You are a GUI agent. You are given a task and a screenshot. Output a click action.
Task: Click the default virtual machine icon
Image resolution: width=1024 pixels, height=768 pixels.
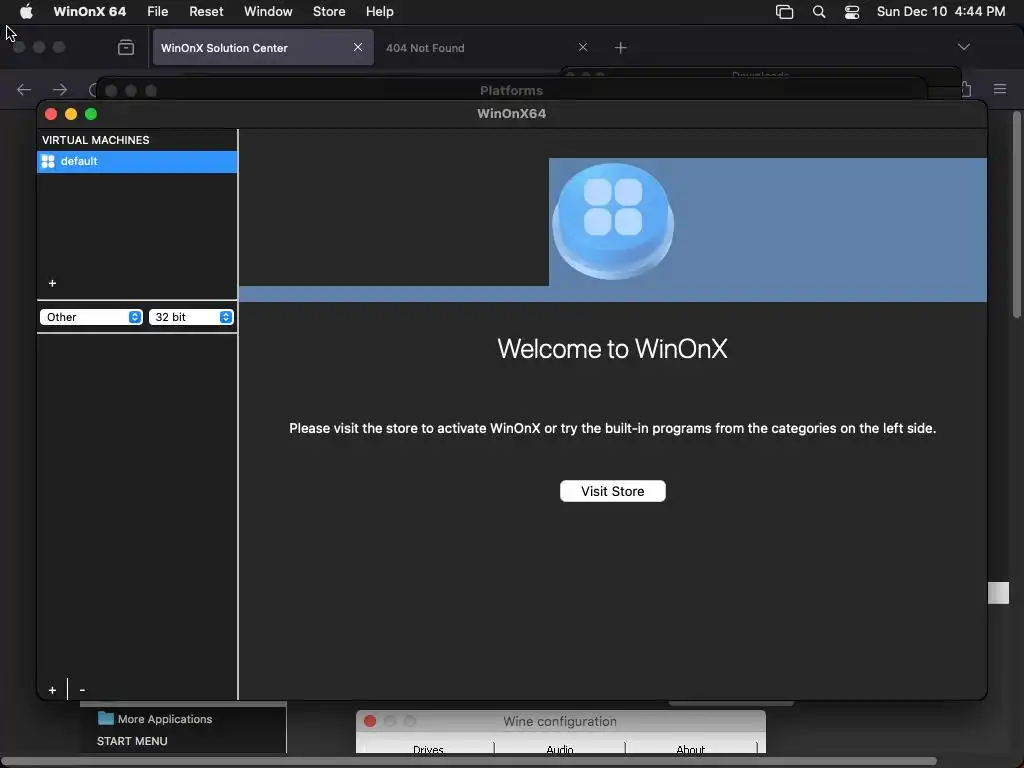click(48, 161)
